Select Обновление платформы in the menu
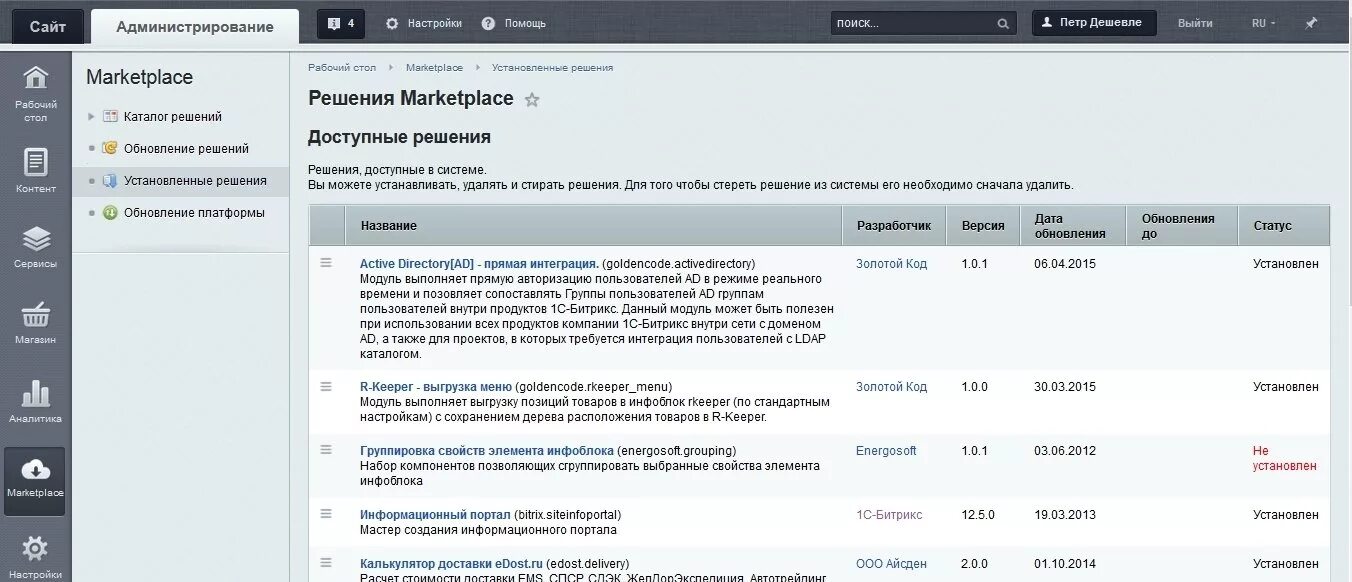Viewport: 1352px width, 582px height. coord(194,213)
